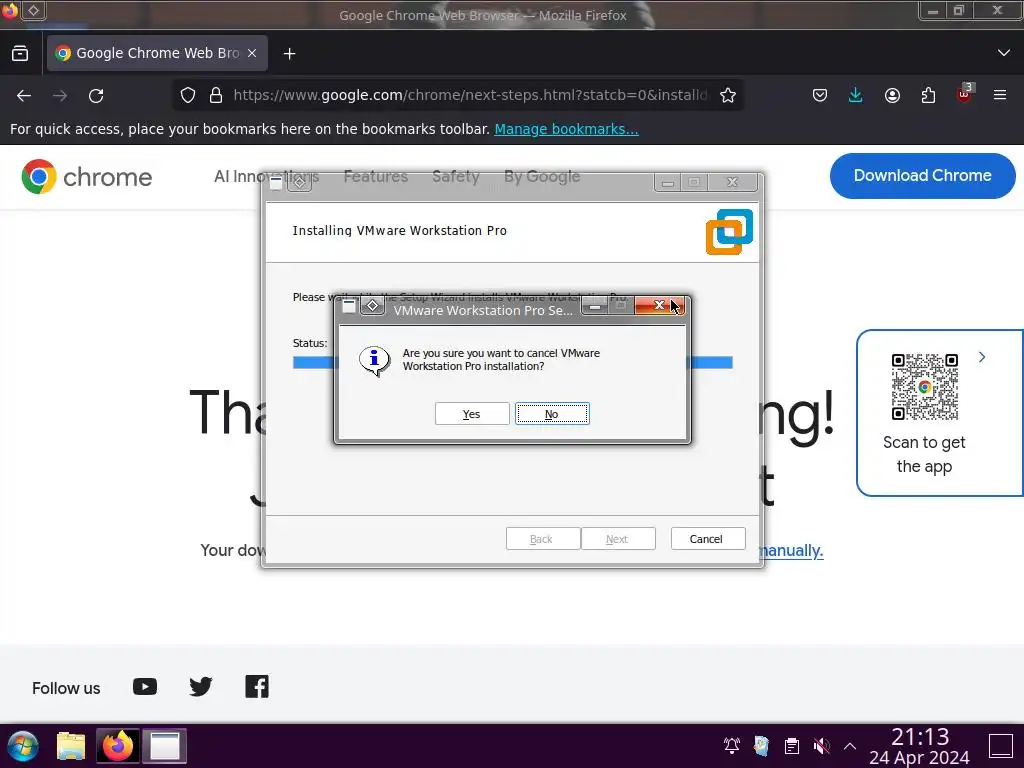Expand QR card chevron arrow

[x=982, y=357]
